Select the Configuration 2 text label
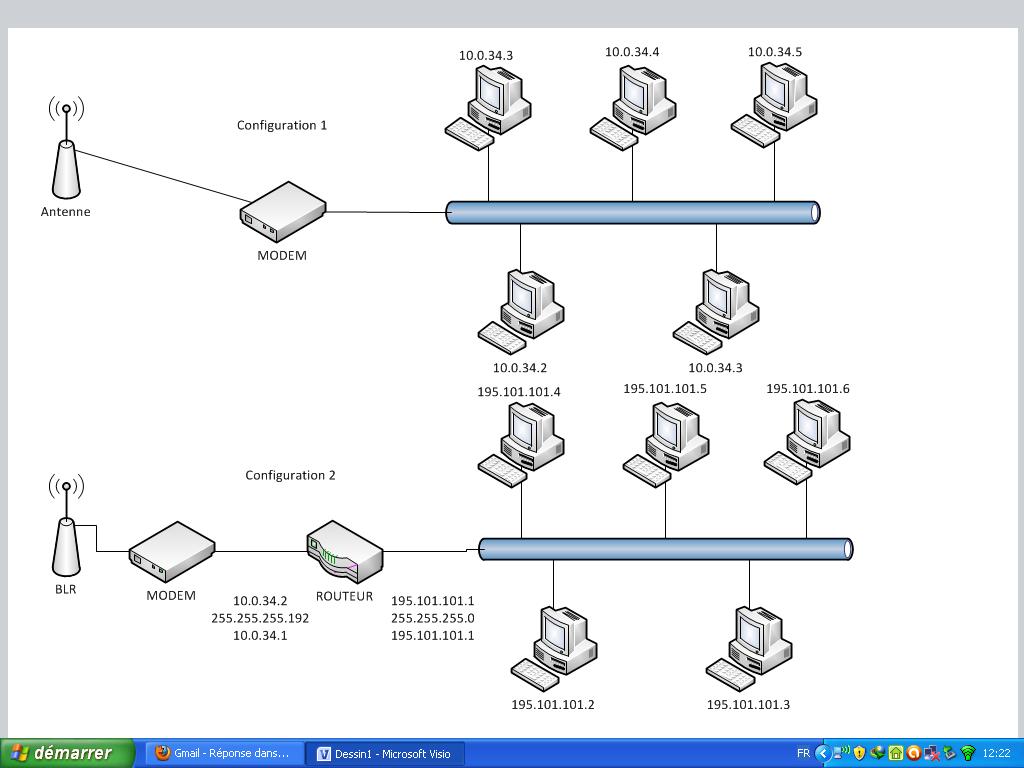This screenshot has width=1024, height=768. point(291,475)
